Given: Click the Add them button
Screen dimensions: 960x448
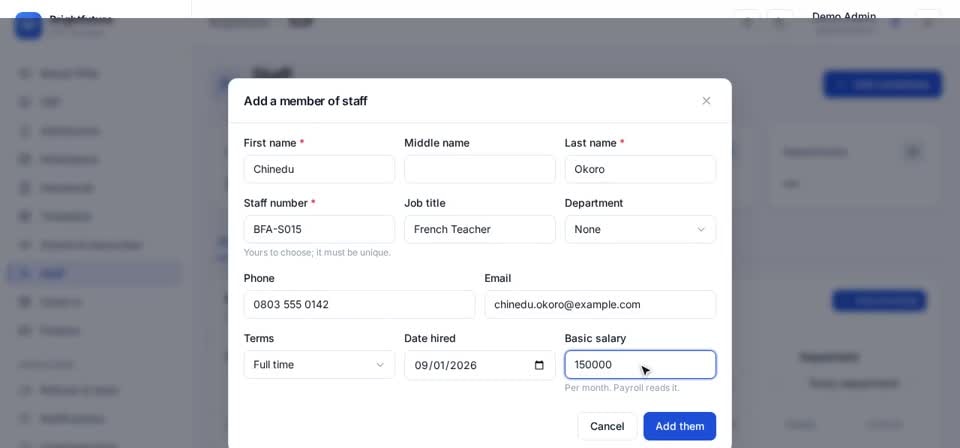Looking at the screenshot, I should (680, 426).
